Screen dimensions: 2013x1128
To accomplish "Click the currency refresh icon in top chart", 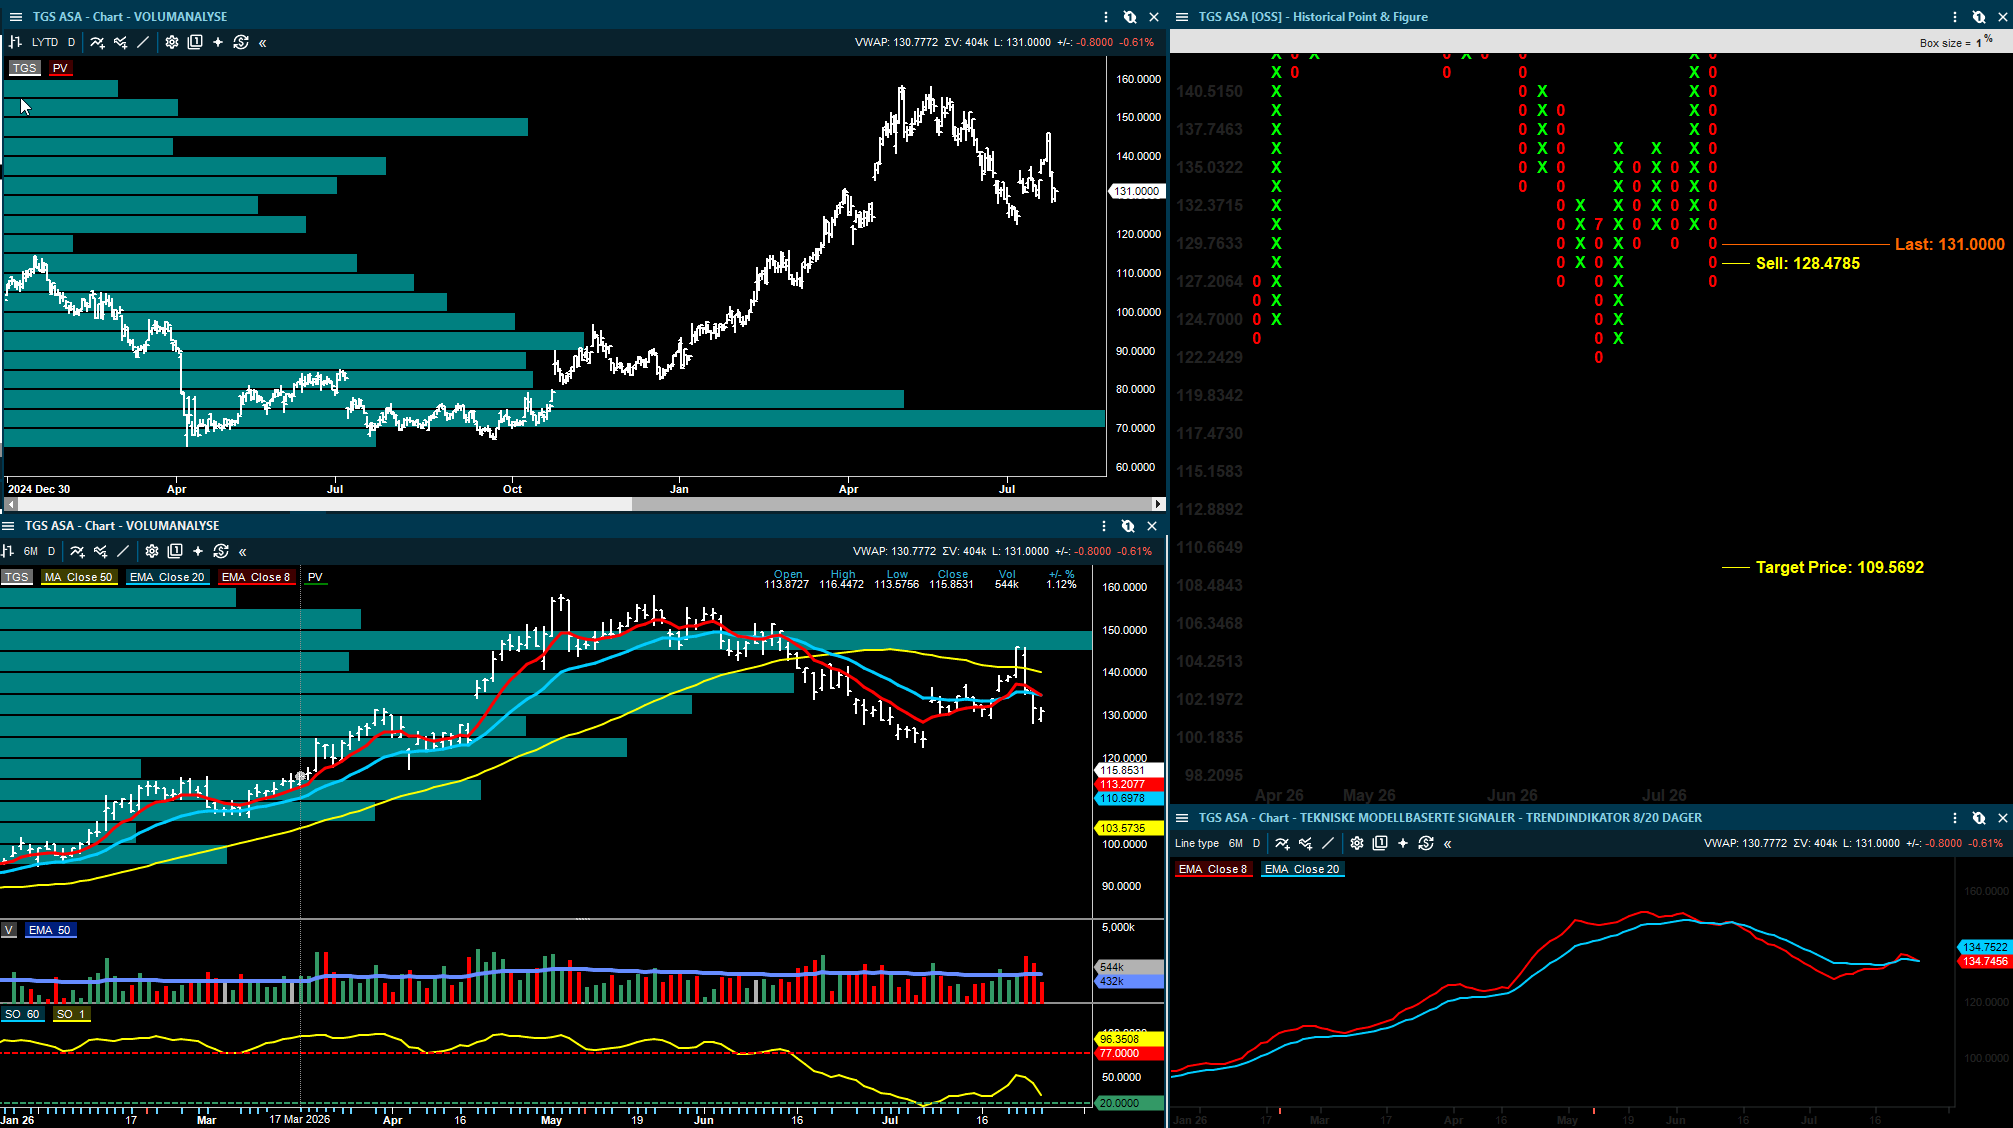I will click(241, 42).
